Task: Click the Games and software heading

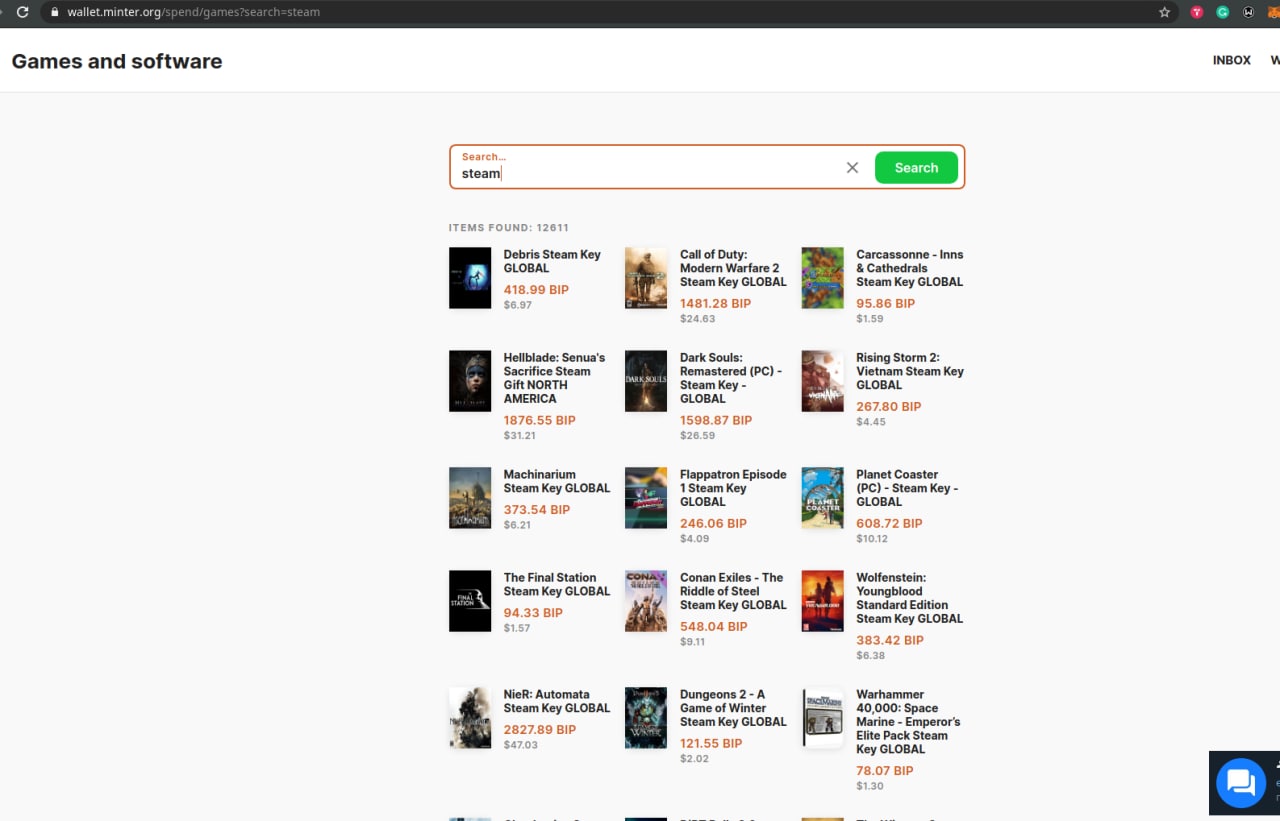Action: click(x=117, y=61)
